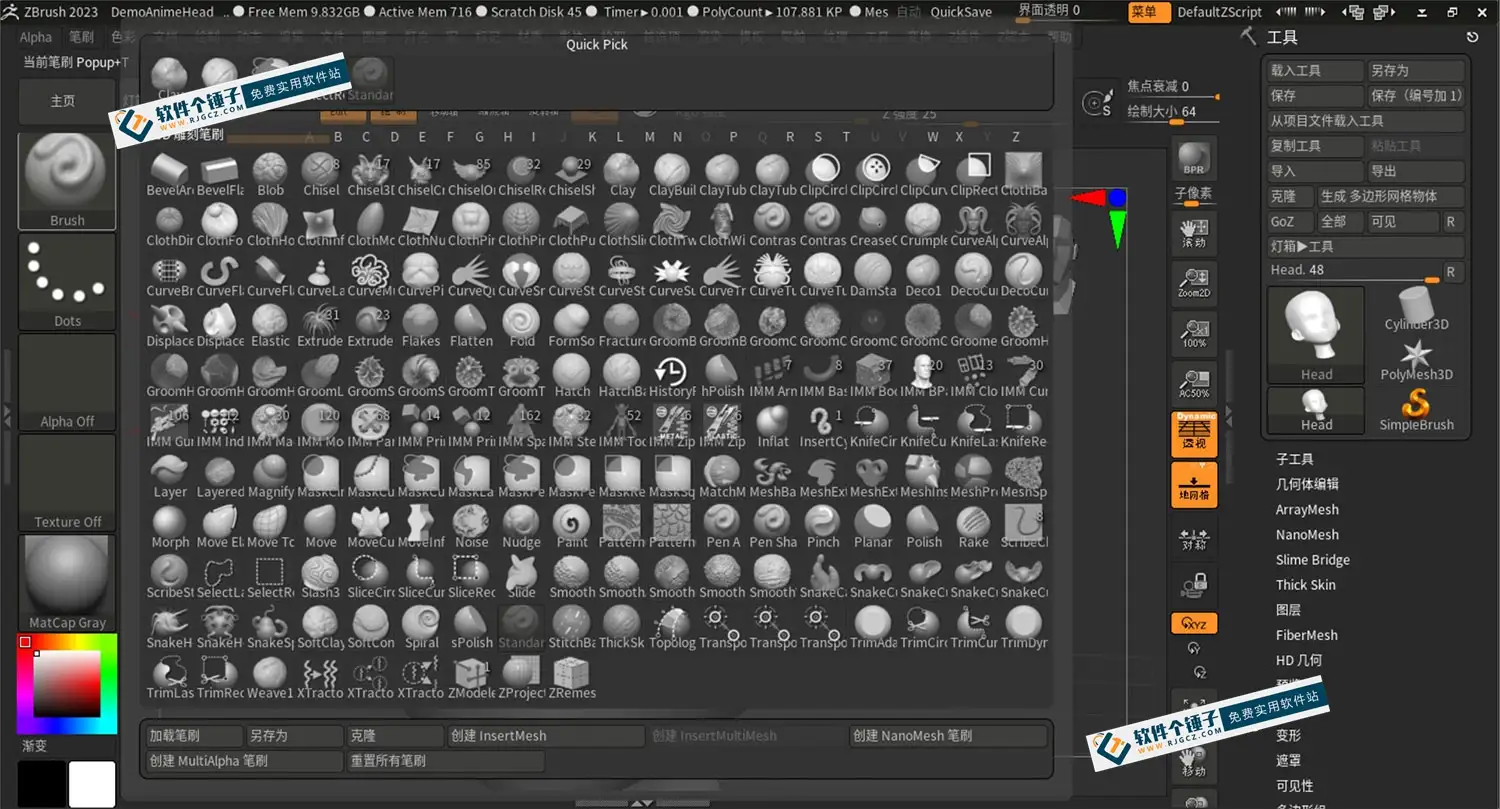Choose the Crumple brush
Image resolution: width=1500 pixels, height=809 pixels.
[923, 225]
